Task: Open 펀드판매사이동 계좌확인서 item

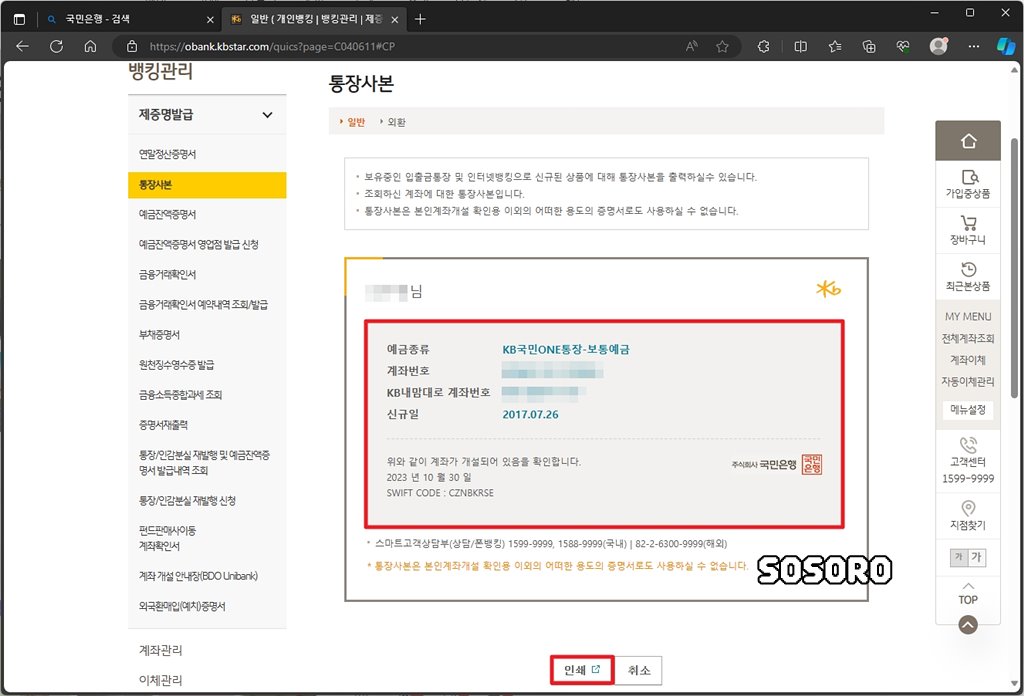Action: pyautogui.click(x=167, y=538)
